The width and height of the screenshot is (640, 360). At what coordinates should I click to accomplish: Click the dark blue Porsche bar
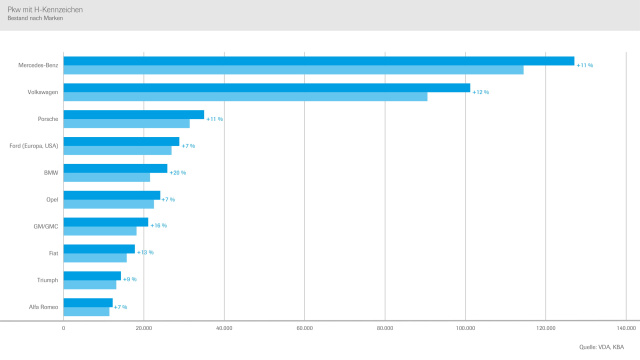(134, 115)
